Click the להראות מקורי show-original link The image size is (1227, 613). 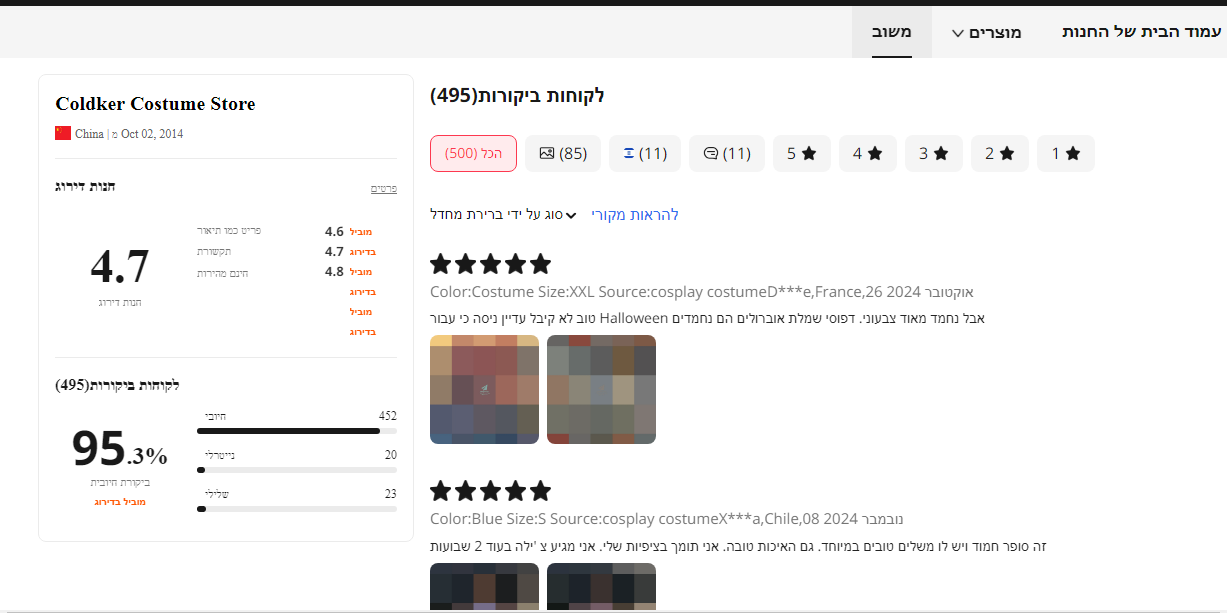[x=634, y=214]
